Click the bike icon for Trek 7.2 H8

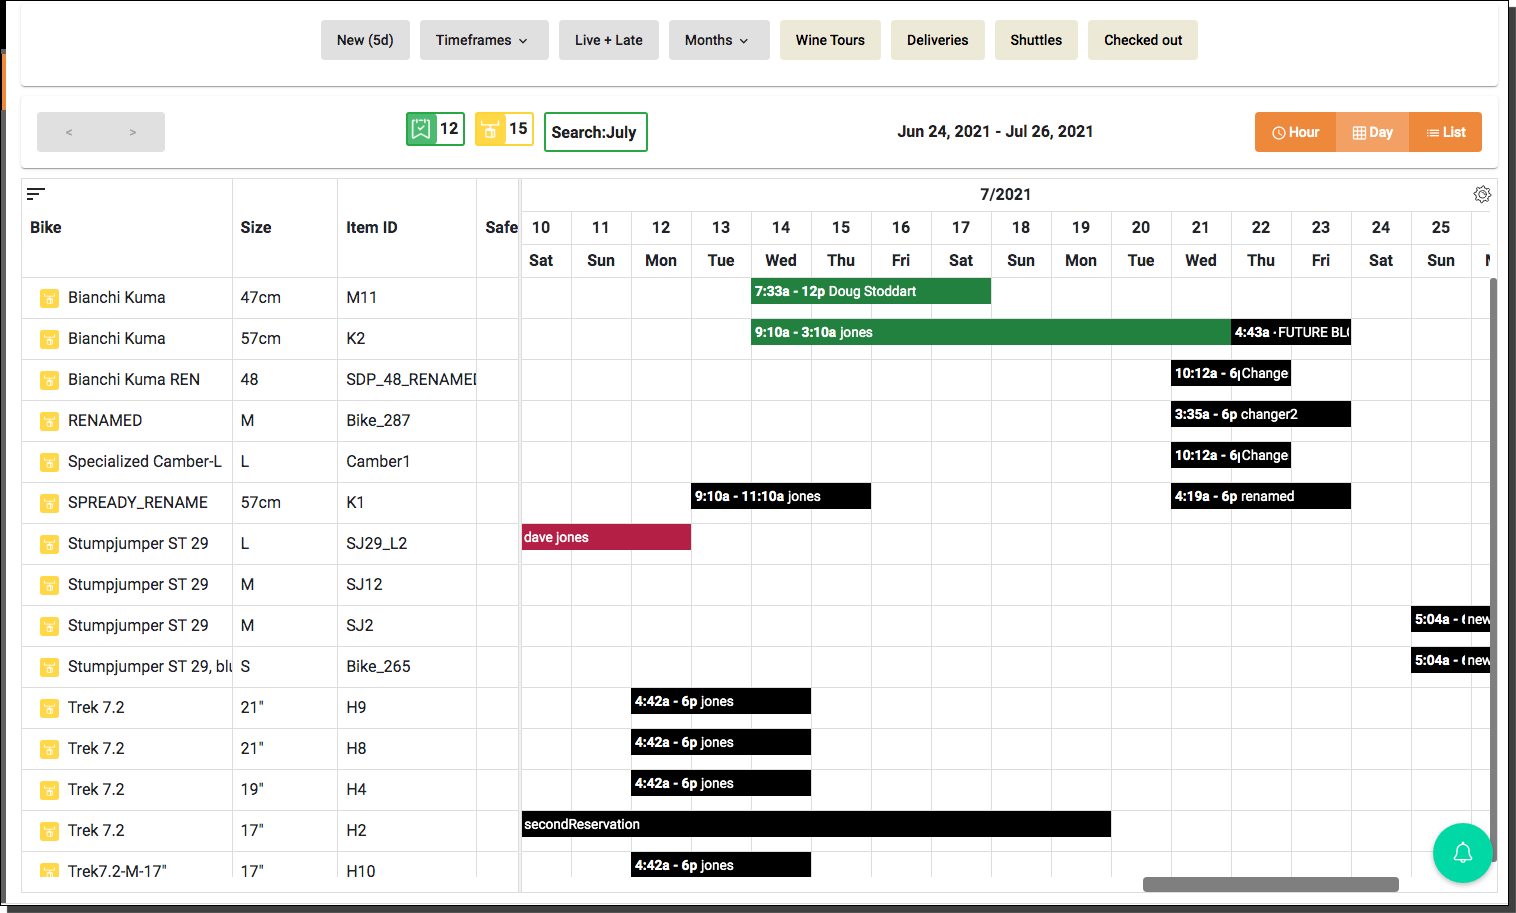click(x=49, y=749)
